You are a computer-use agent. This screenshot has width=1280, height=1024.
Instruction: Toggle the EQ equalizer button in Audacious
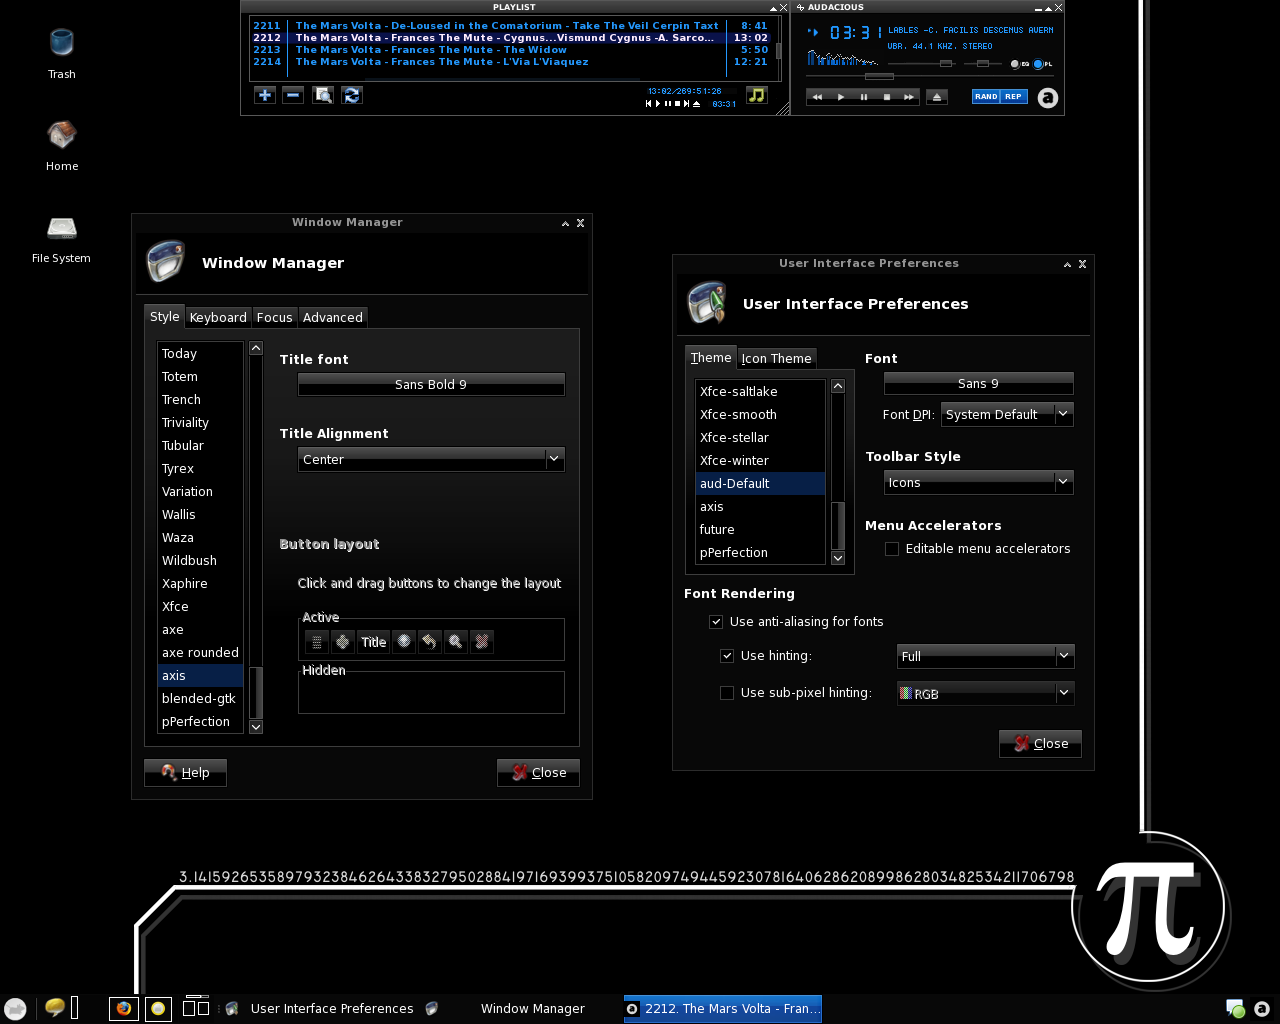(1020, 64)
